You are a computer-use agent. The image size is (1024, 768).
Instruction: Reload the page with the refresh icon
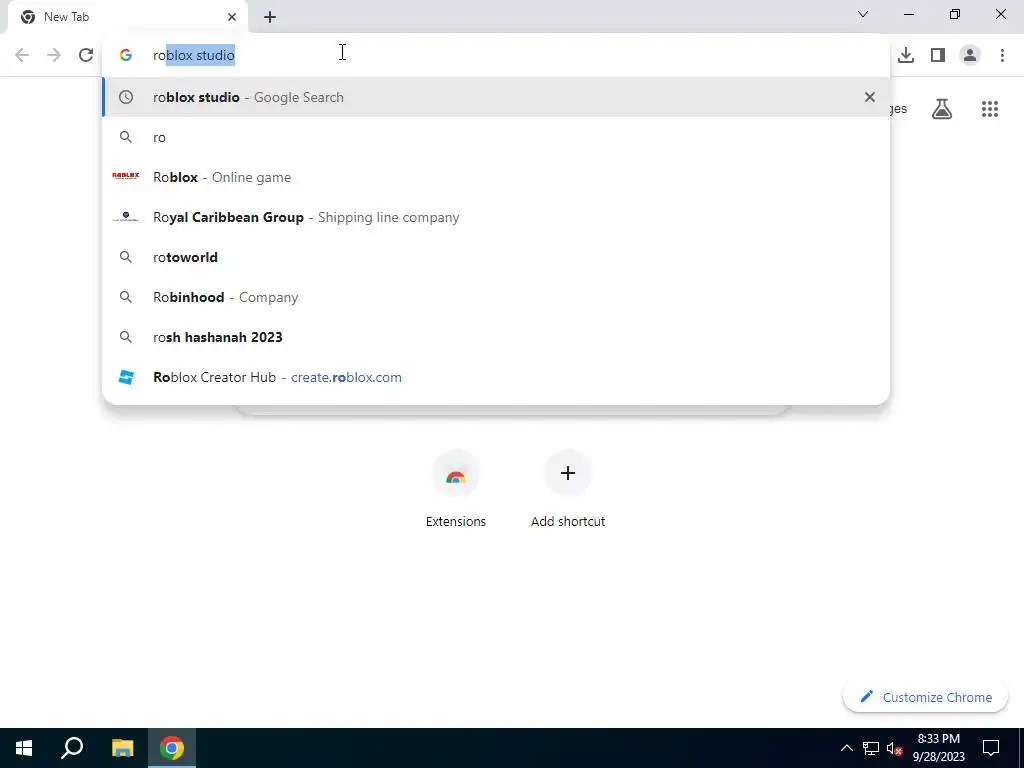(86, 55)
